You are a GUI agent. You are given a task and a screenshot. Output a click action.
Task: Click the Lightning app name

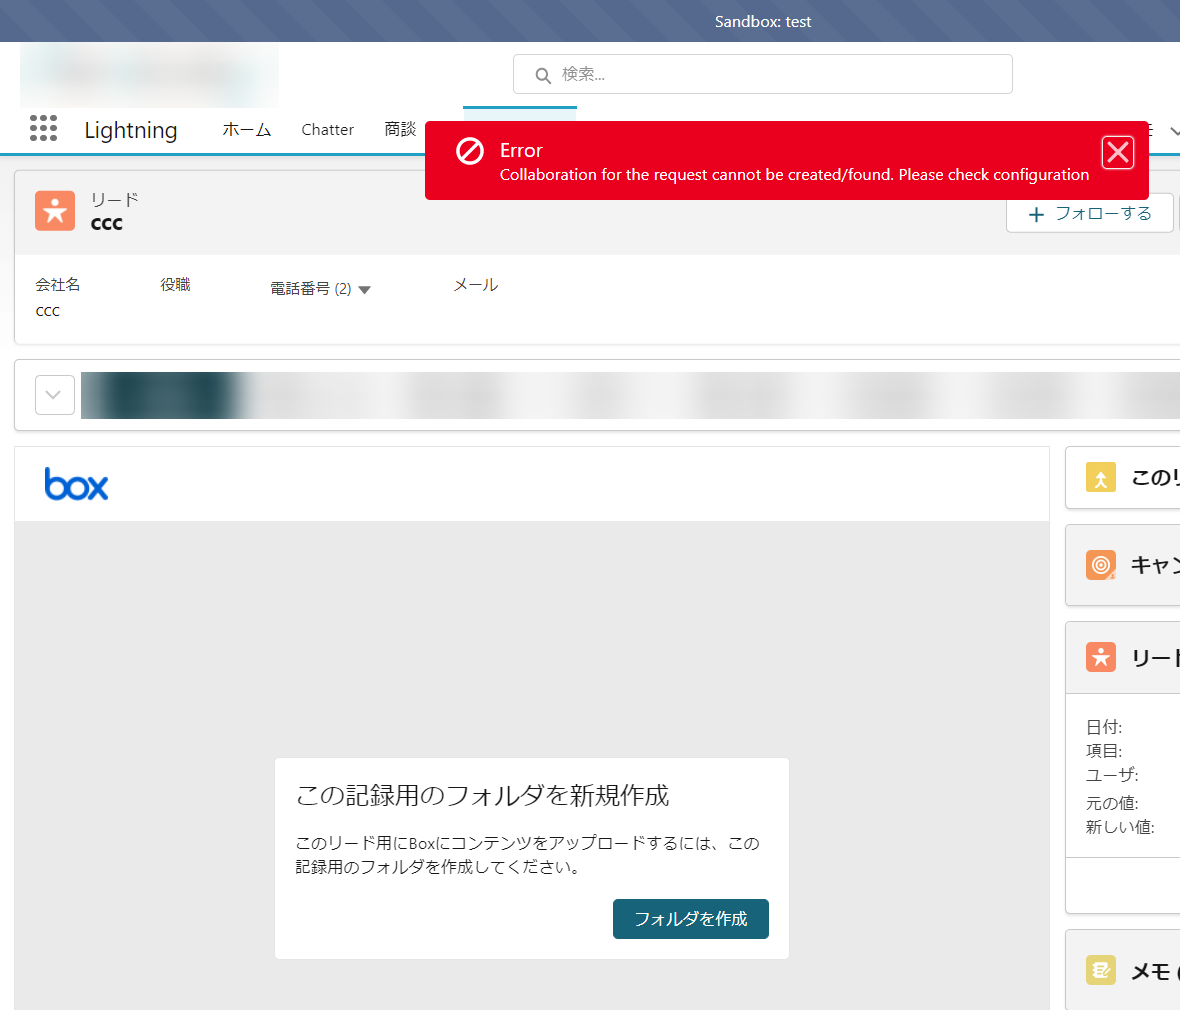(x=130, y=130)
